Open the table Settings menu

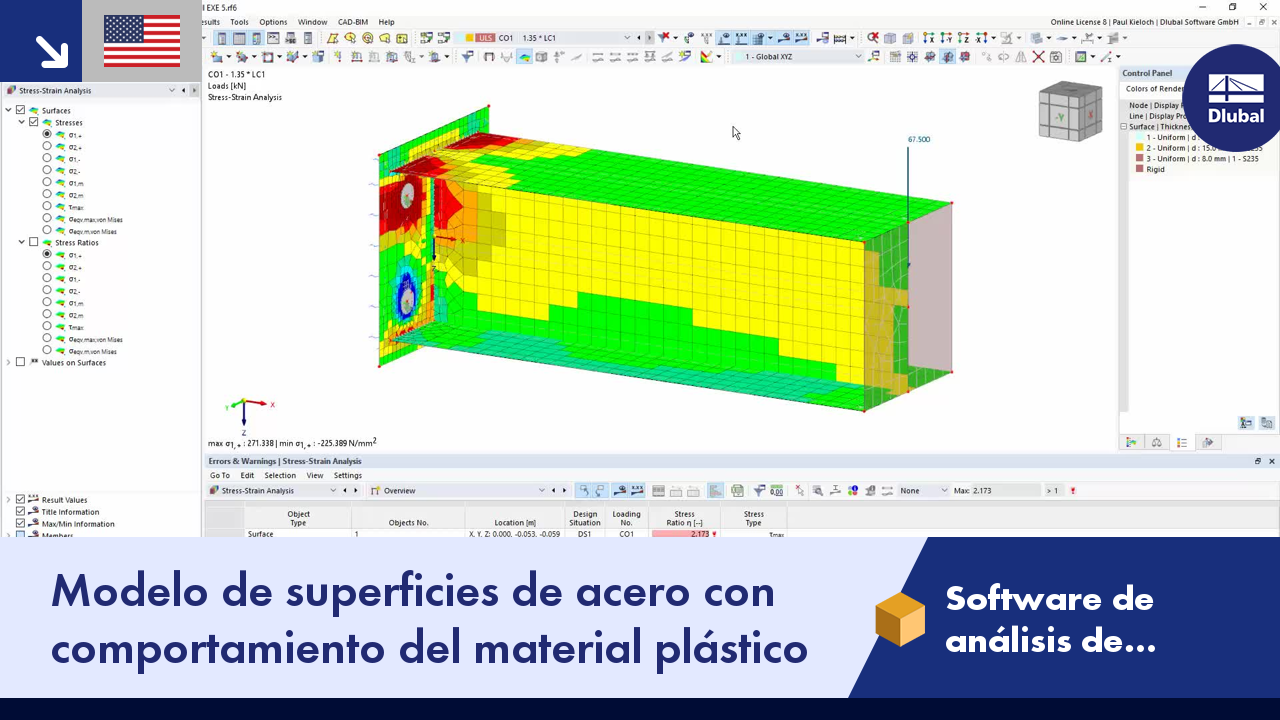click(348, 476)
